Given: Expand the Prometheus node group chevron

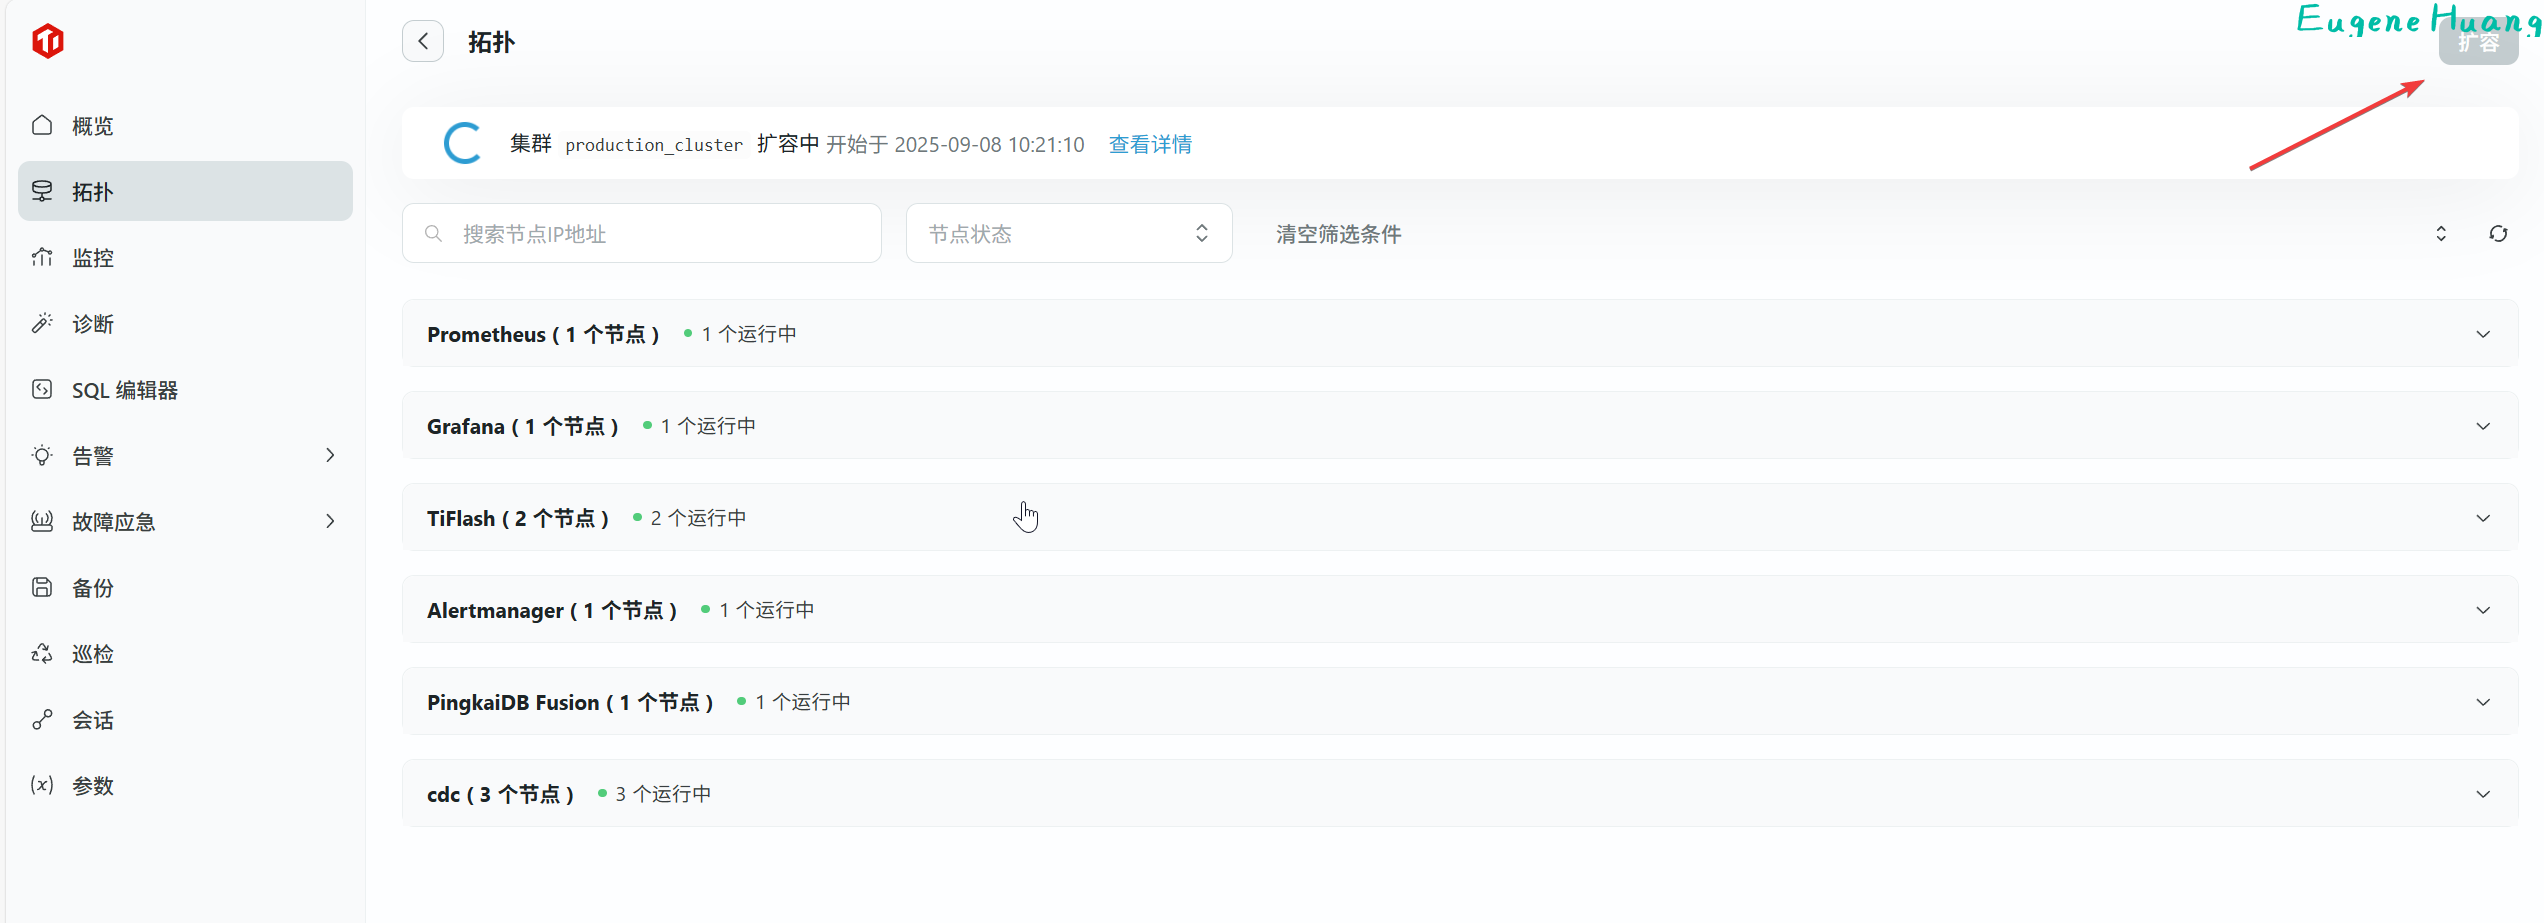Looking at the screenshot, I should pos(2483,334).
